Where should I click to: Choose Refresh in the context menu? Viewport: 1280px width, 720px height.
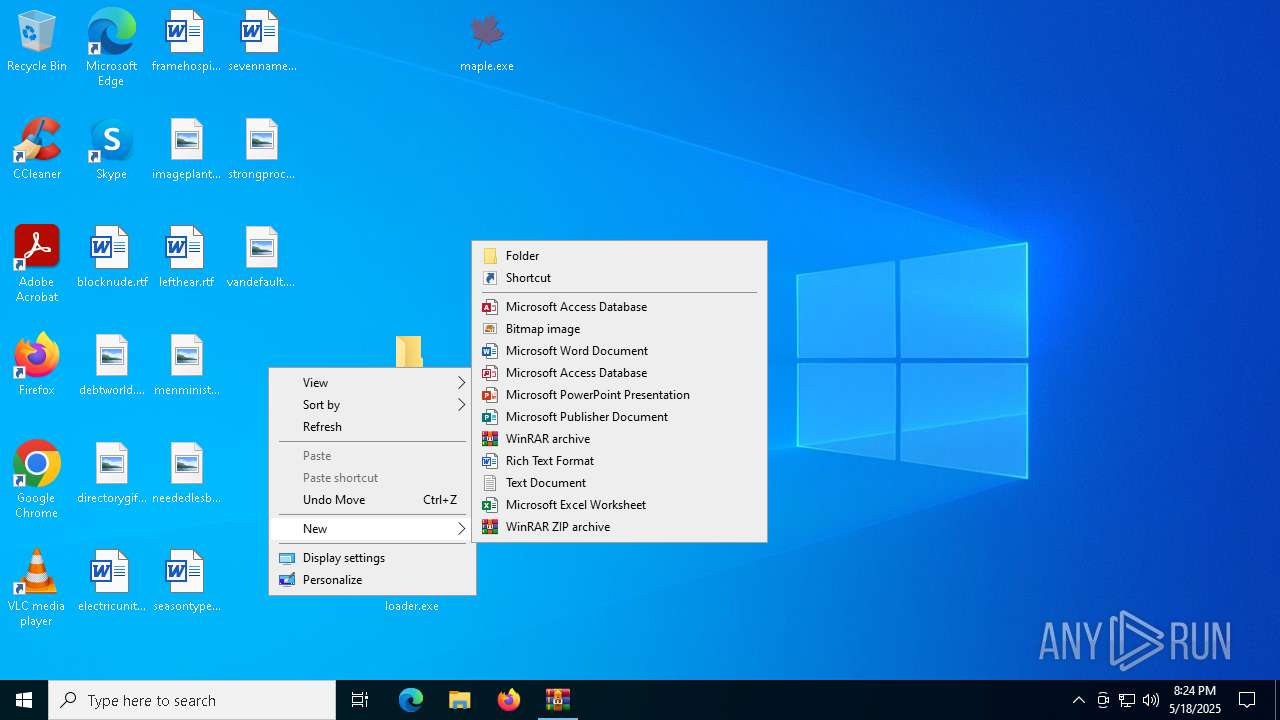pyautogui.click(x=372, y=427)
